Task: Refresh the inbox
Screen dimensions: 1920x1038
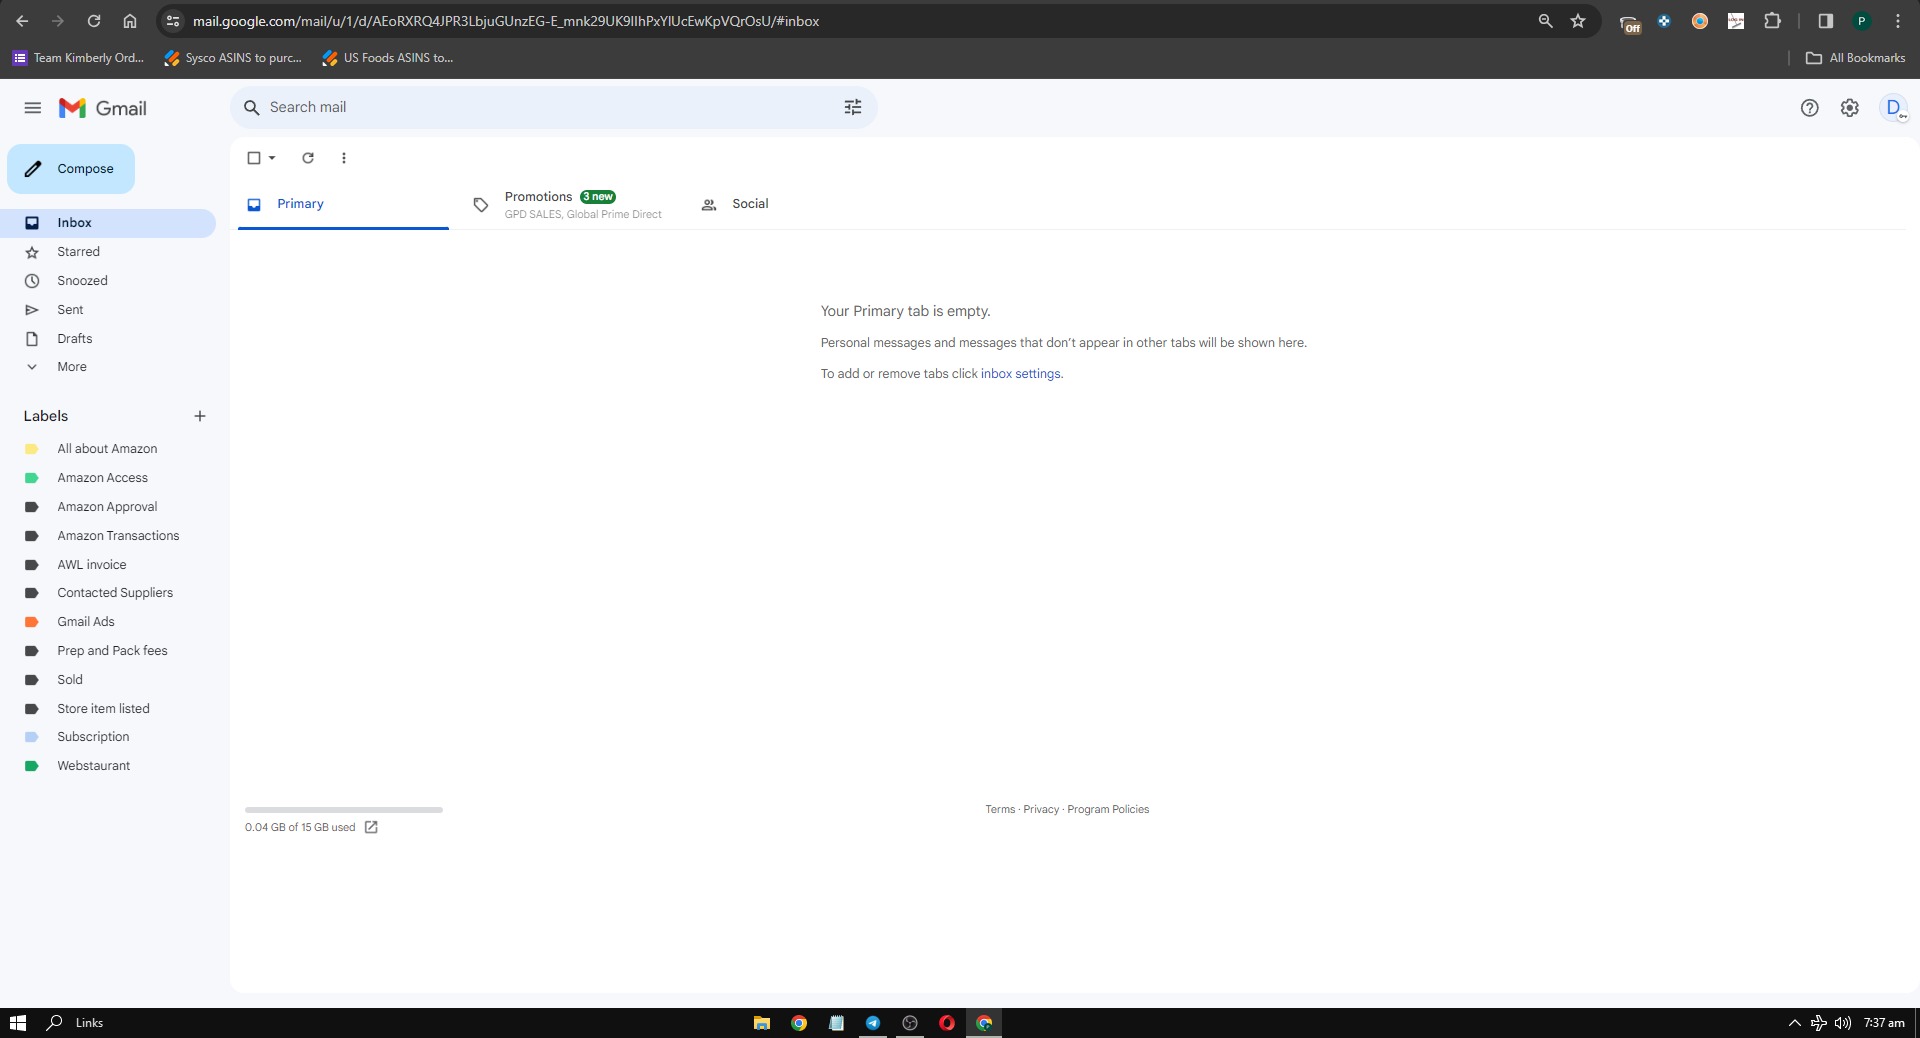Action: pos(308,158)
